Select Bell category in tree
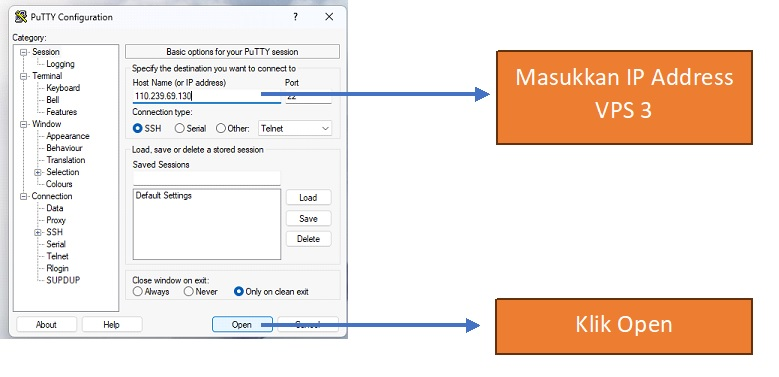Image resolution: width=779 pixels, height=377 pixels. 53,100
